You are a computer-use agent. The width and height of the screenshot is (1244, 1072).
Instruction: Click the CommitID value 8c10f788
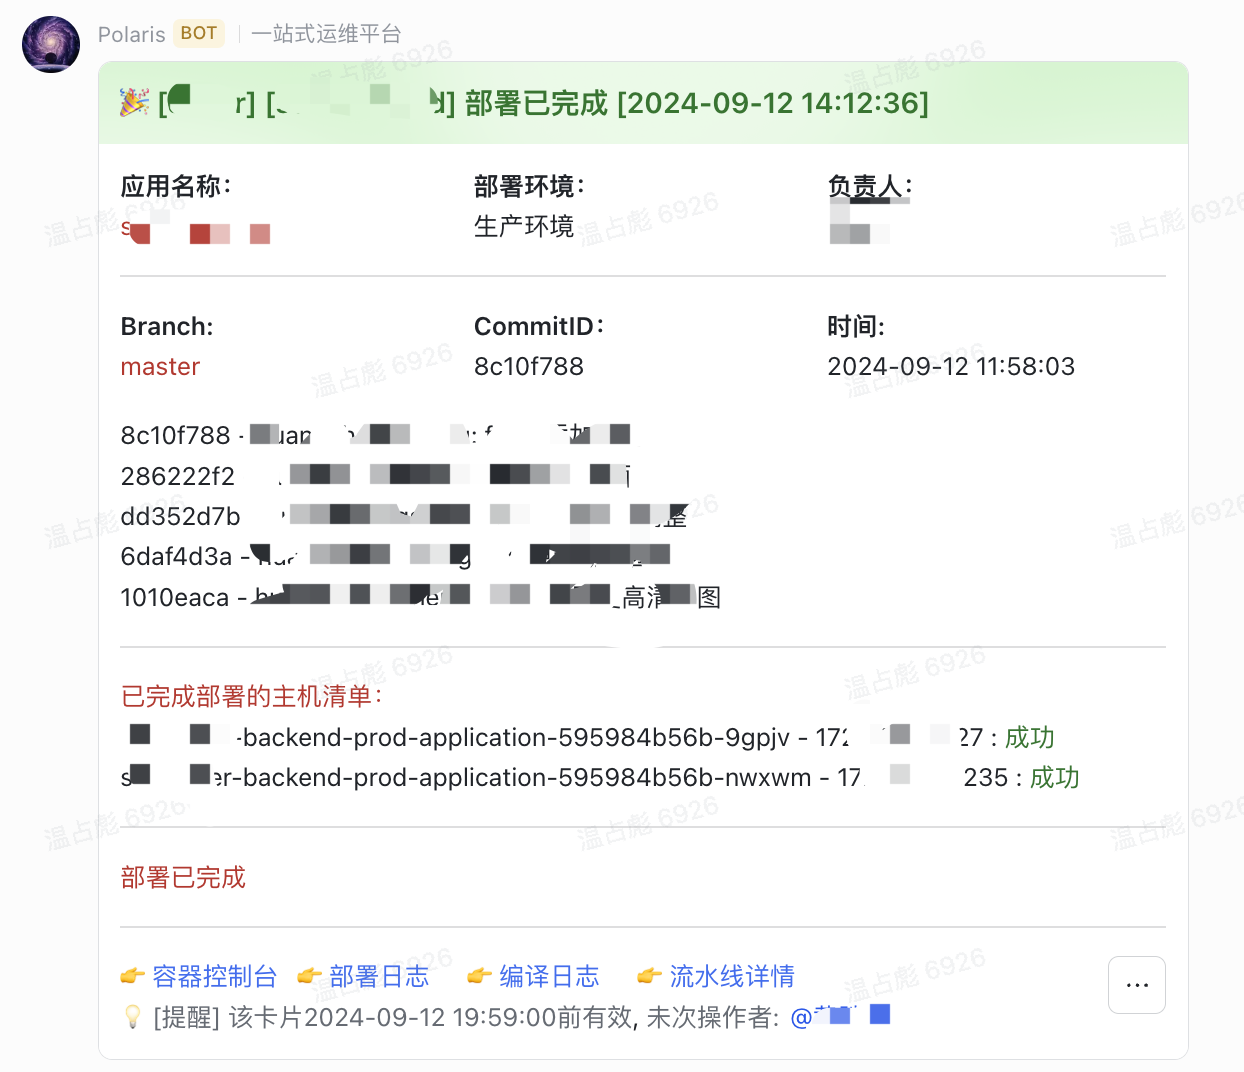pos(528,367)
